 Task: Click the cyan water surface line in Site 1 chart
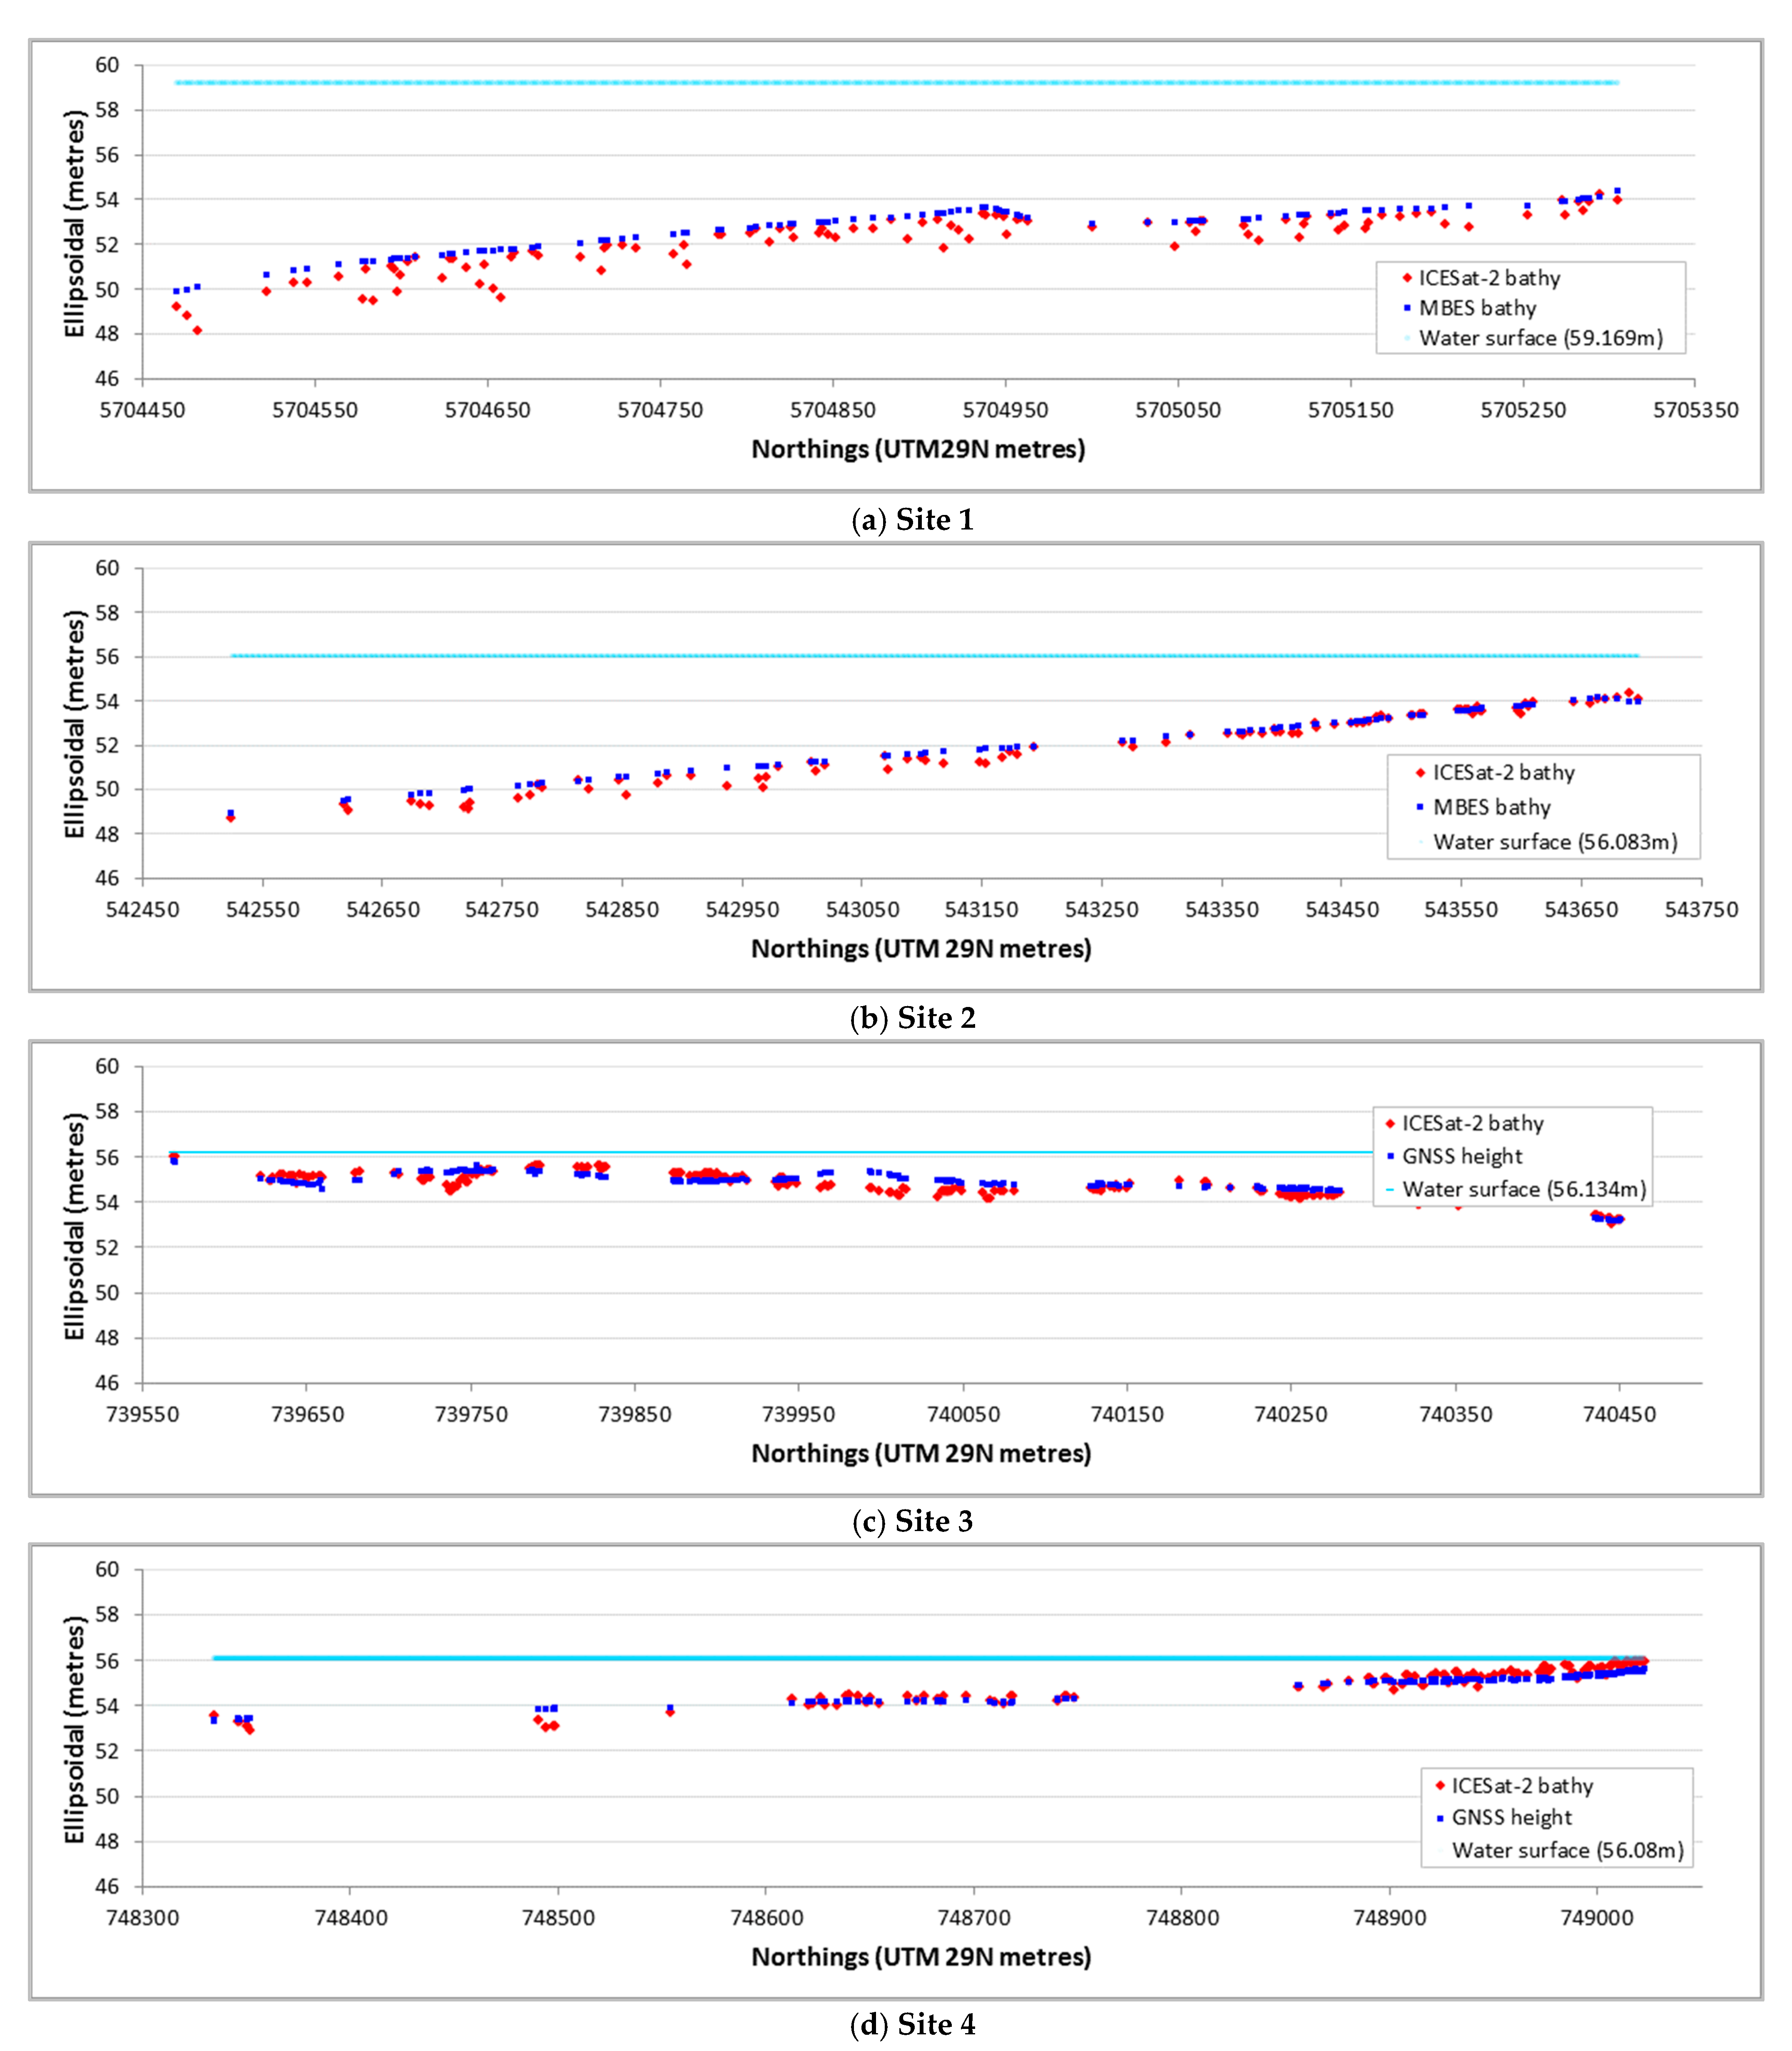[897, 83]
